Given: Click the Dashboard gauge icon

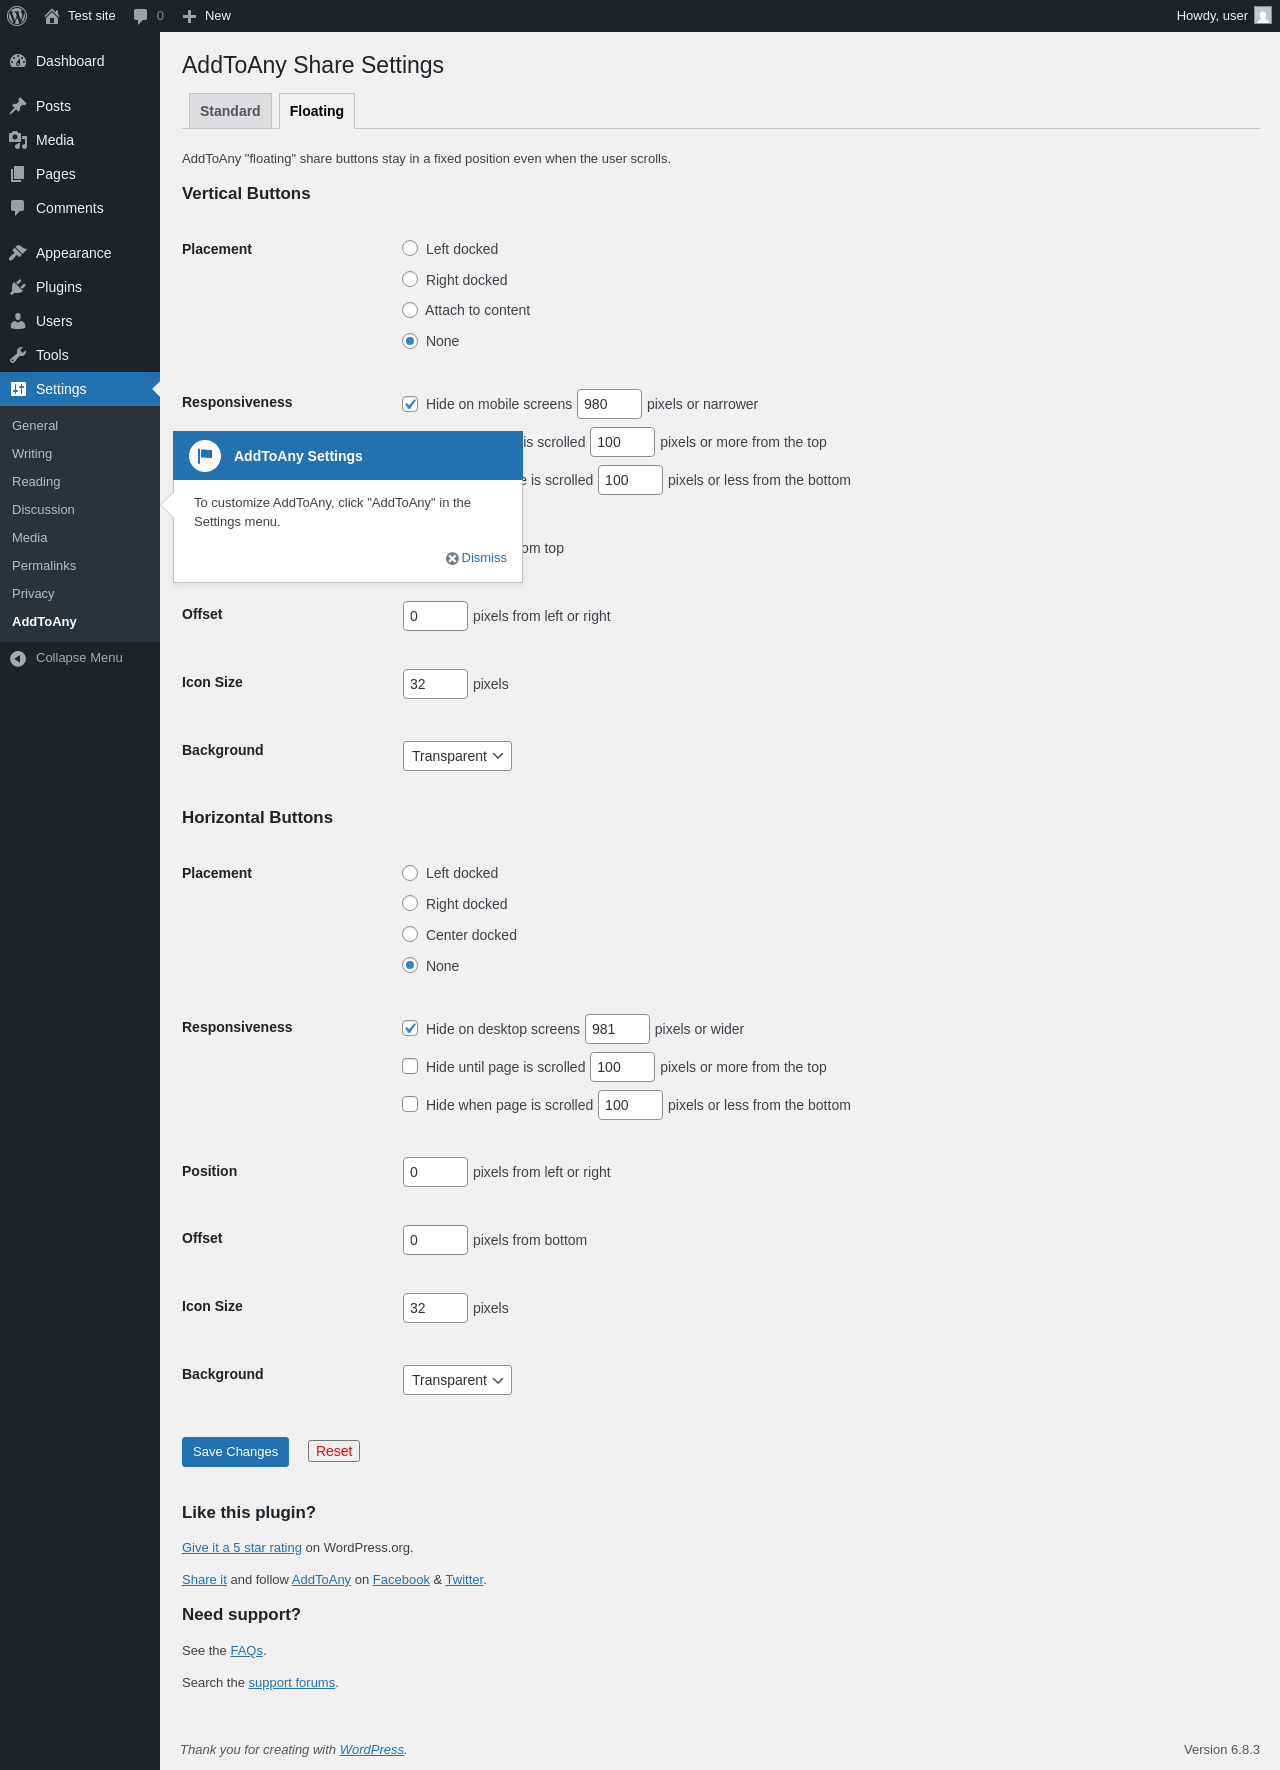Looking at the screenshot, I should (x=18, y=61).
